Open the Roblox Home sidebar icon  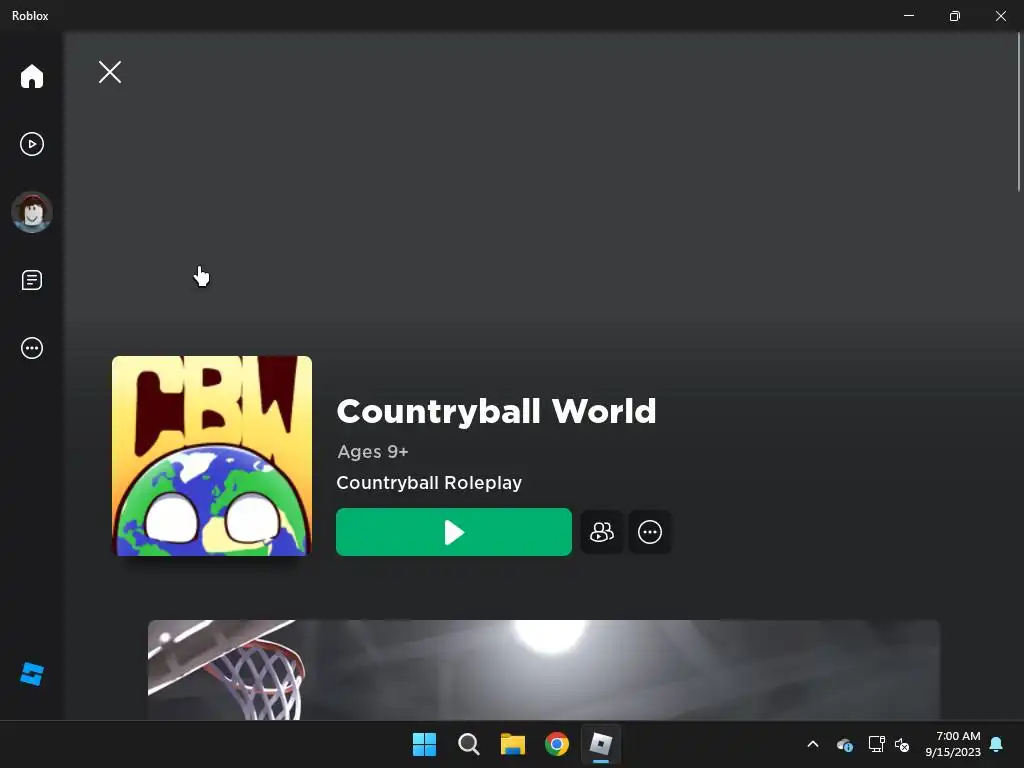31,76
